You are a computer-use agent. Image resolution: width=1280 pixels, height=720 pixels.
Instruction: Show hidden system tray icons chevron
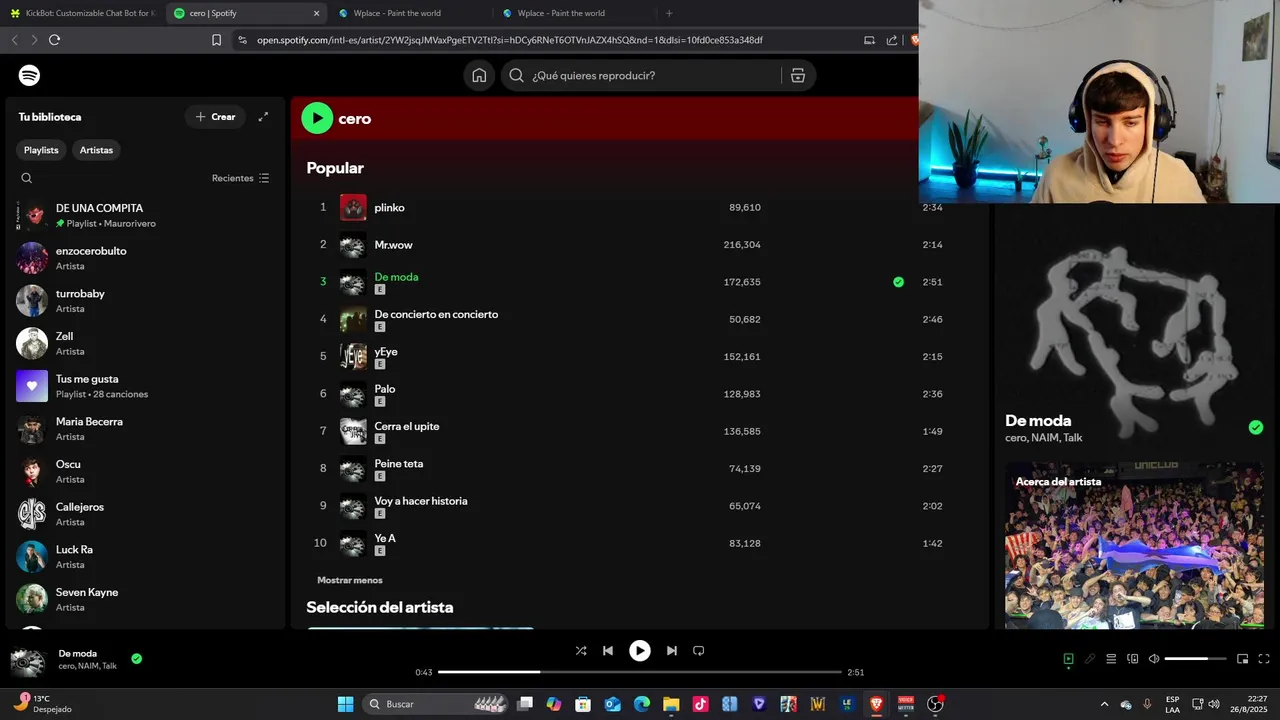1104,704
